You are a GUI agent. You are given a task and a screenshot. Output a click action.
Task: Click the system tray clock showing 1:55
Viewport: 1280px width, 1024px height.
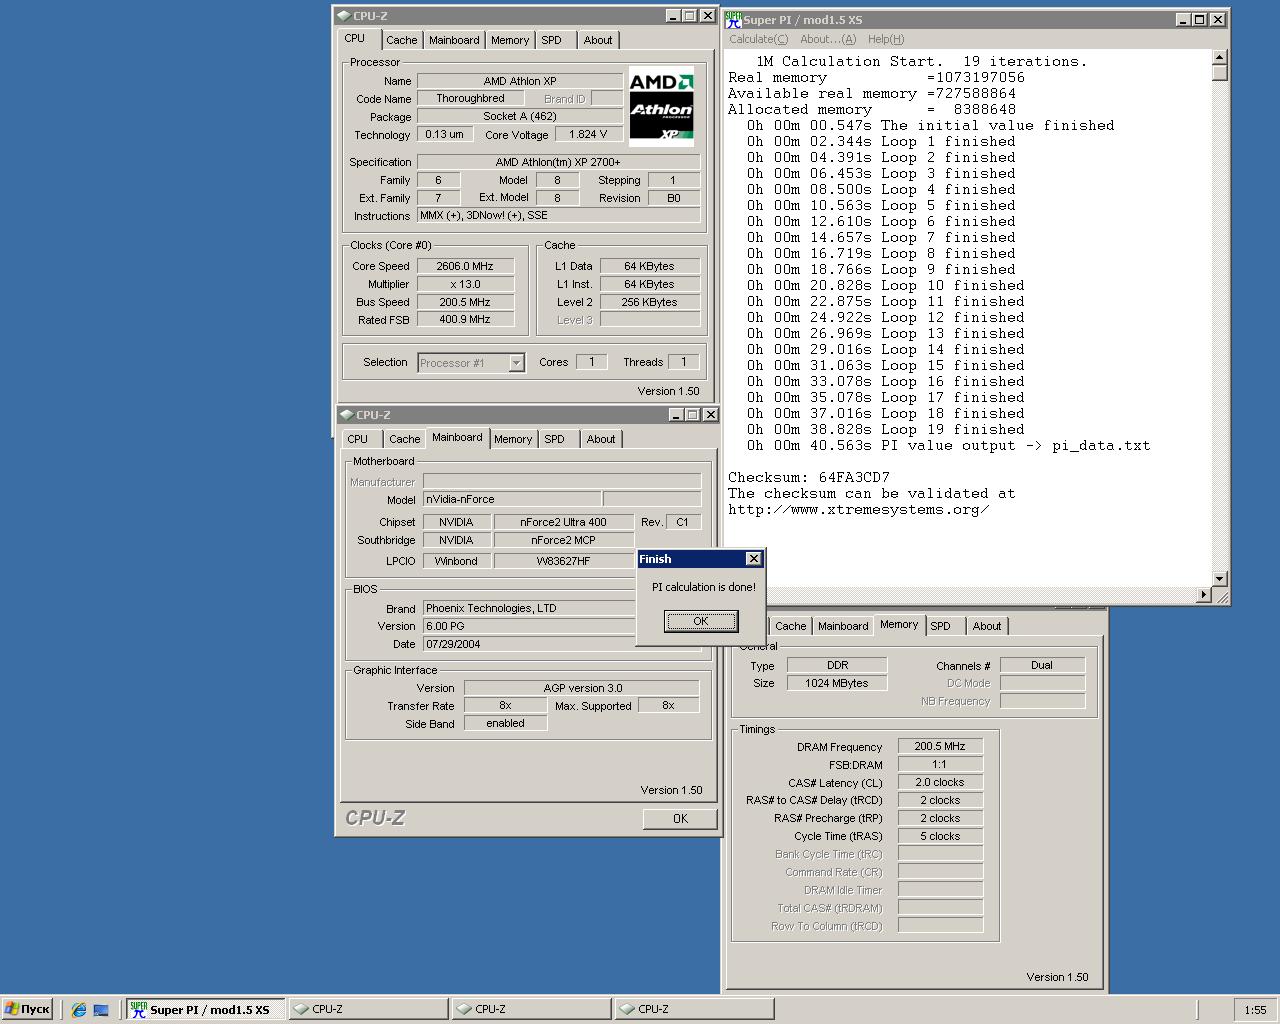(1256, 1010)
